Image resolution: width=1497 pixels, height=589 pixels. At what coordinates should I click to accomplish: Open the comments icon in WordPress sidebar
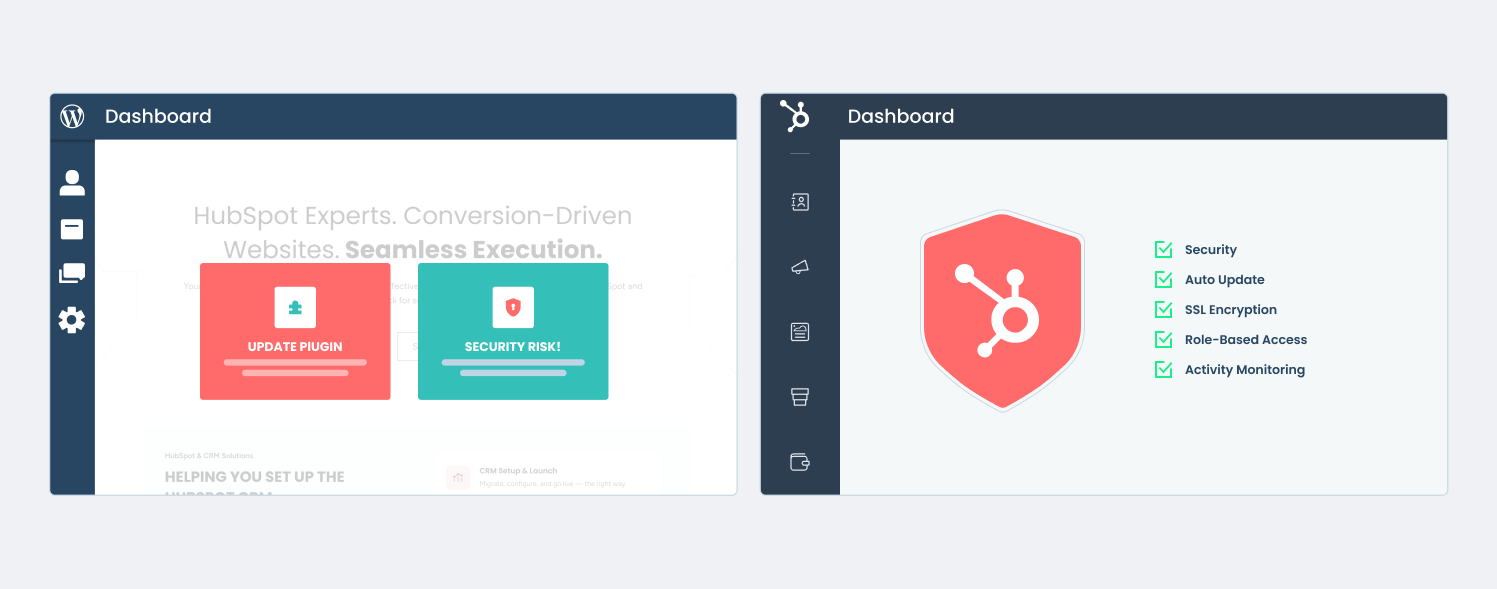click(x=72, y=274)
